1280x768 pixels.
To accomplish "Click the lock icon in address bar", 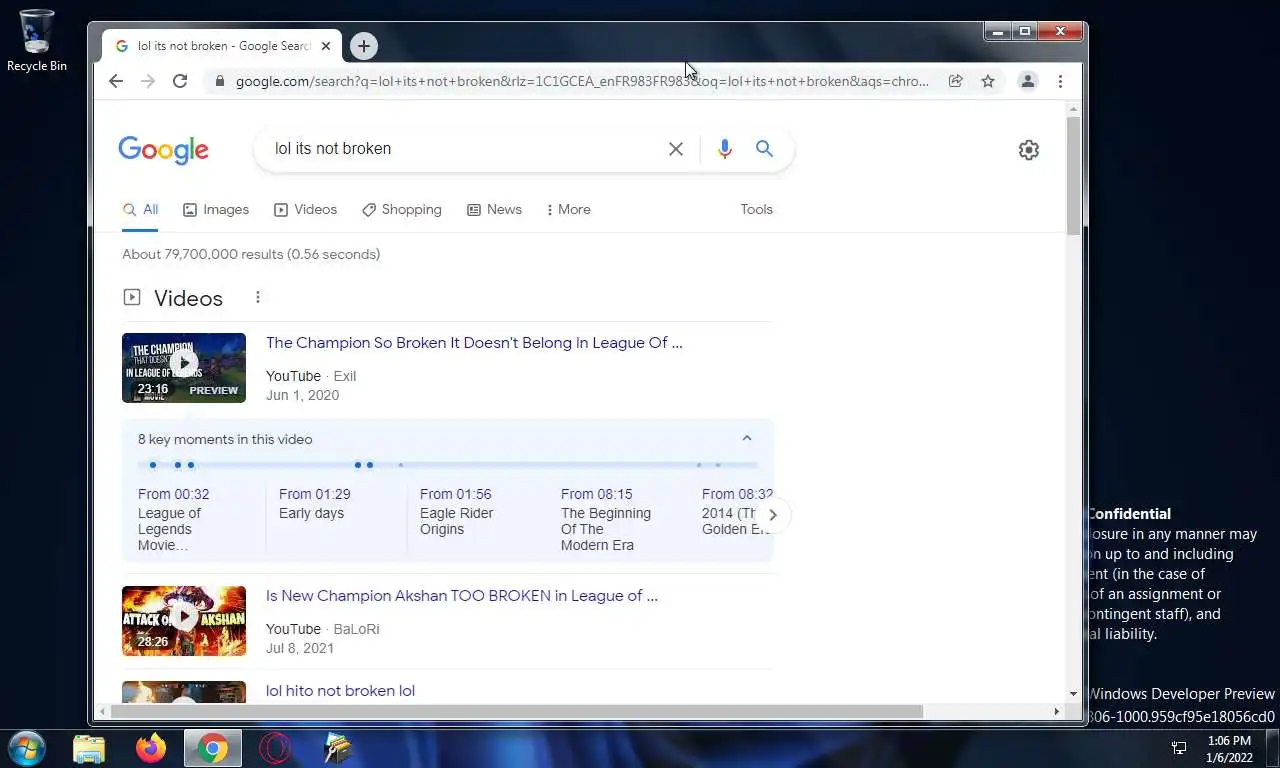I will pyautogui.click(x=220, y=81).
